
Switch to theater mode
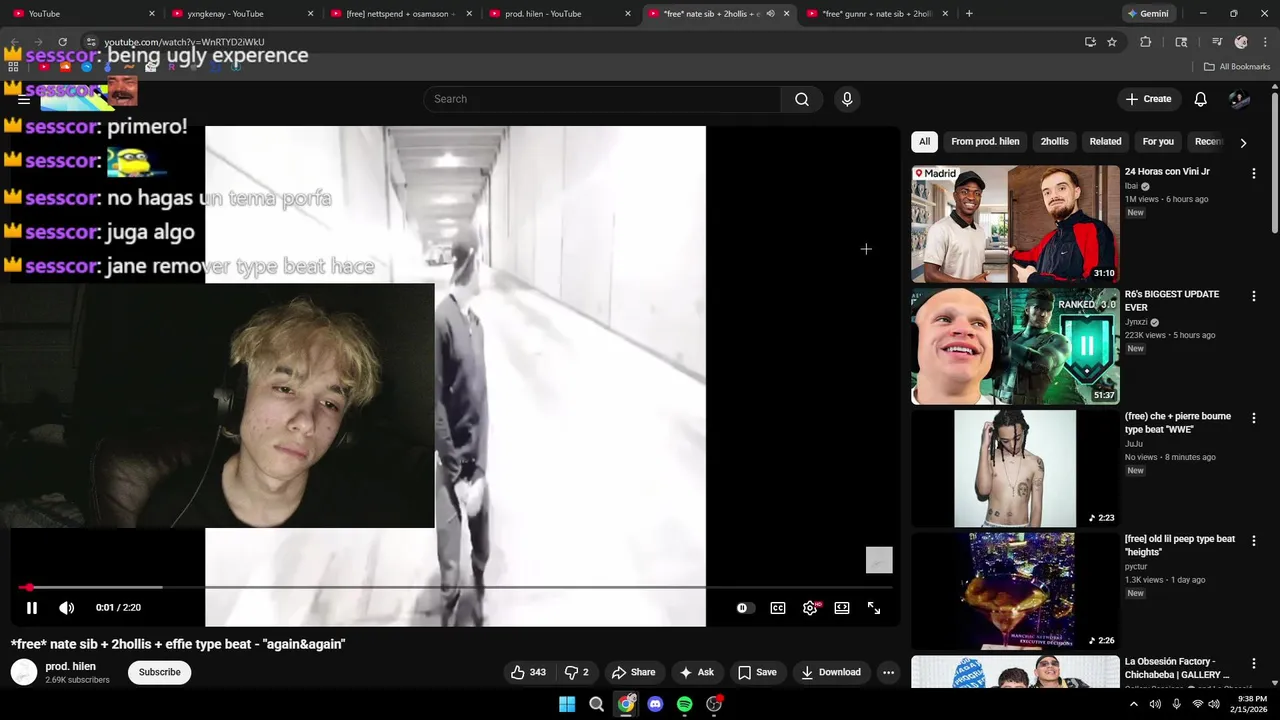pyautogui.click(x=842, y=608)
